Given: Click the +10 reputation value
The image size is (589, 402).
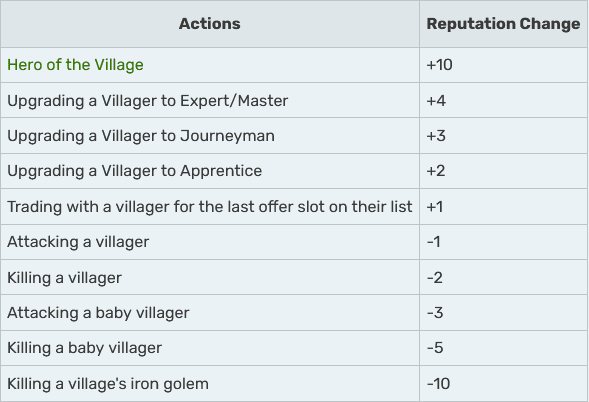Looking at the screenshot, I should (439, 65).
